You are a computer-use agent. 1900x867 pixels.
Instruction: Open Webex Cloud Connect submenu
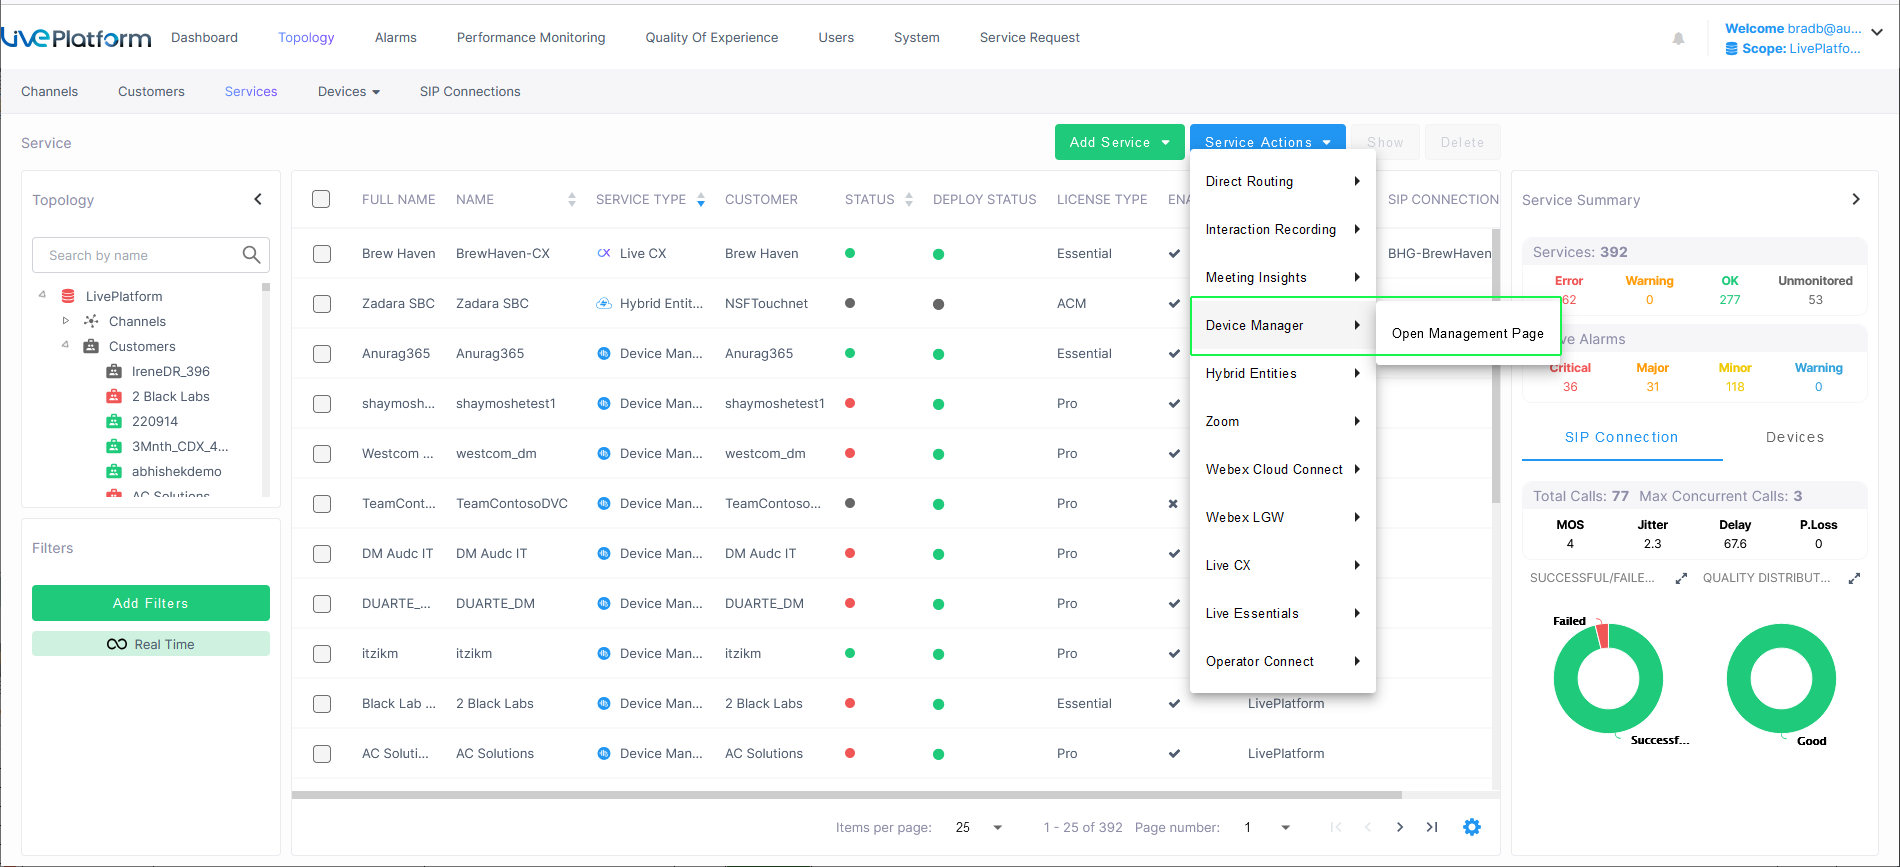pos(1283,469)
